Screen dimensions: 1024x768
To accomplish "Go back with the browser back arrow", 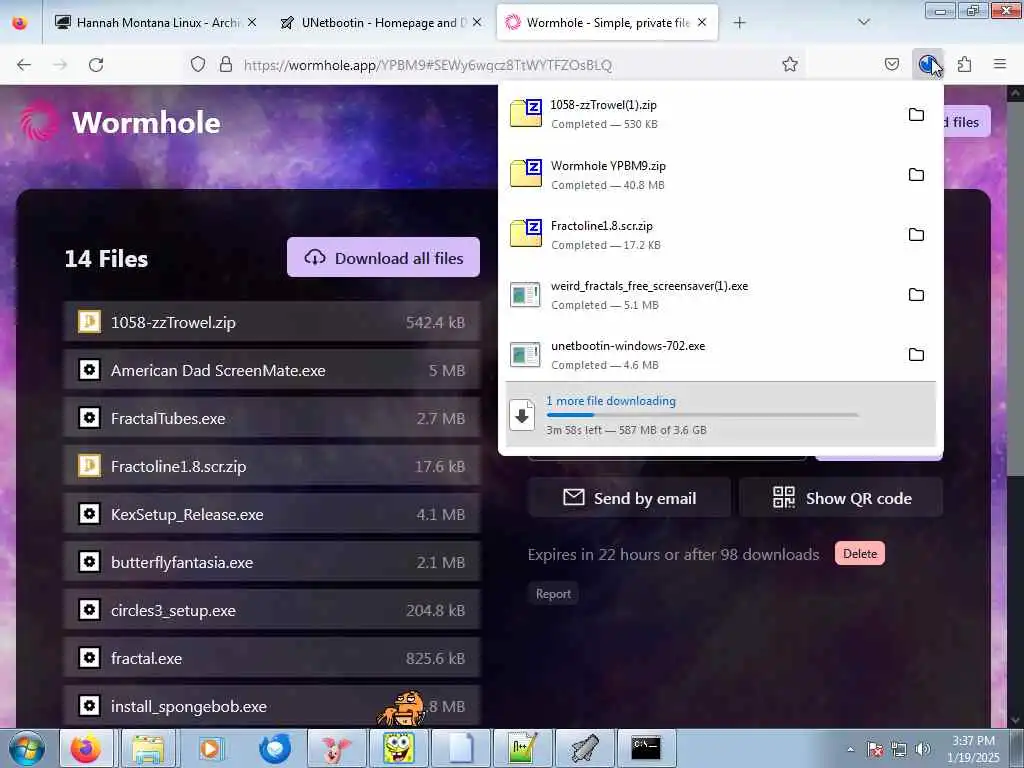I will (x=24, y=65).
